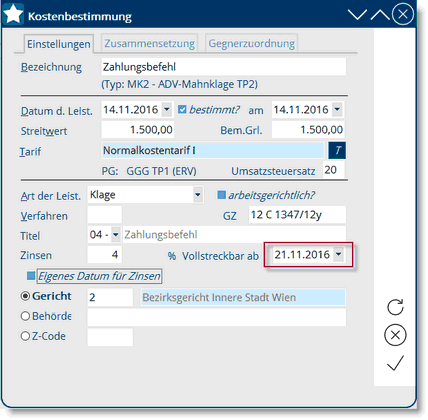Click the refresh circular arrow icon
Viewport: 428px width, 420px height.
[395, 307]
